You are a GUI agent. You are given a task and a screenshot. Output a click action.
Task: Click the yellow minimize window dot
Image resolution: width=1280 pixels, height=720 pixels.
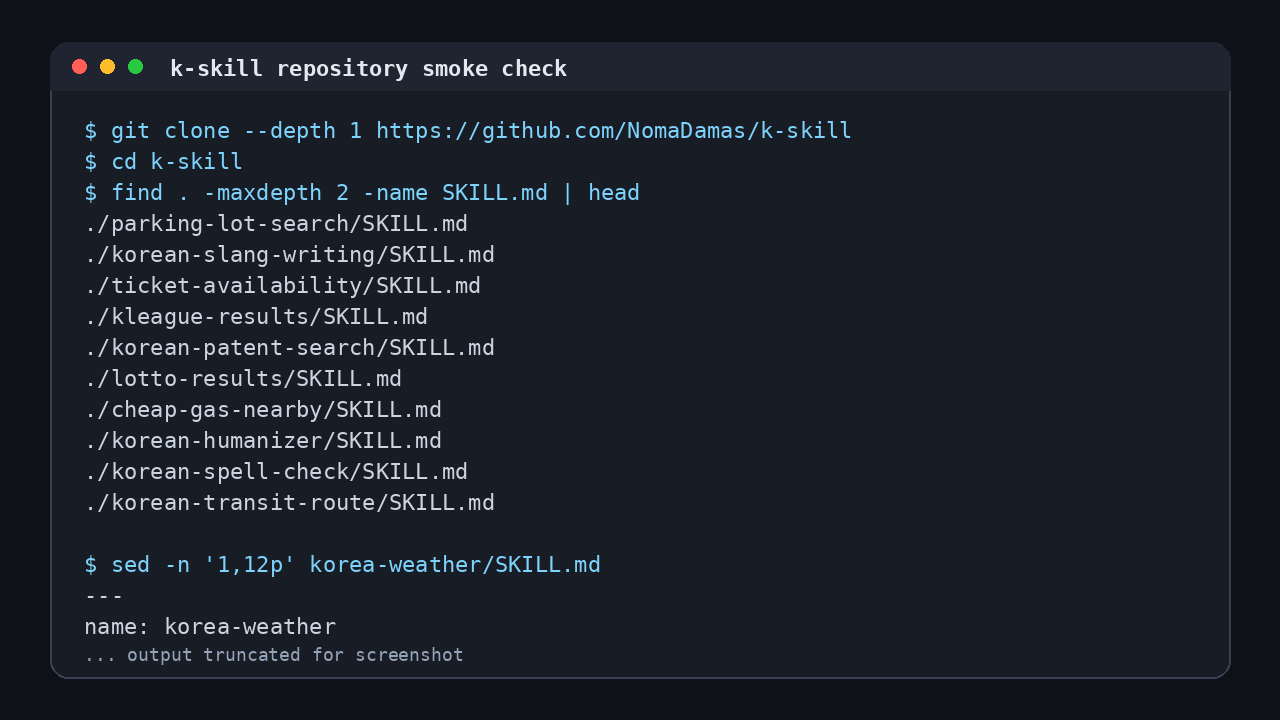[x=108, y=67]
